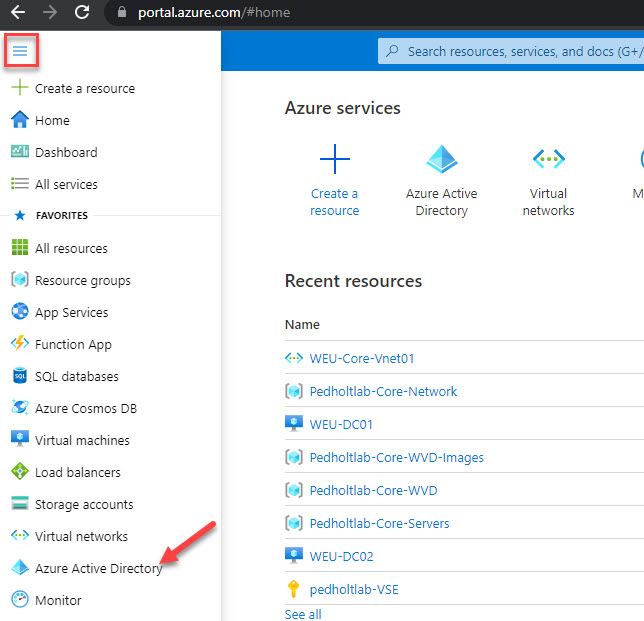
Task: Open Dashboard from the sidebar
Action: click(x=66, y=152)
